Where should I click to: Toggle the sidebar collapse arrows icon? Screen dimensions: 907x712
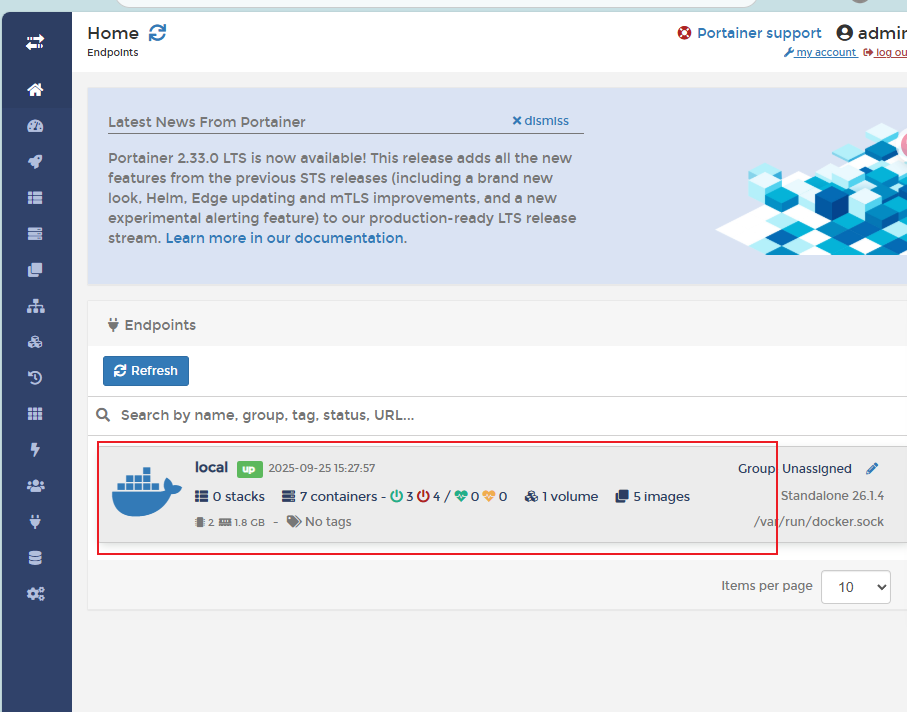tap(35, 42)
